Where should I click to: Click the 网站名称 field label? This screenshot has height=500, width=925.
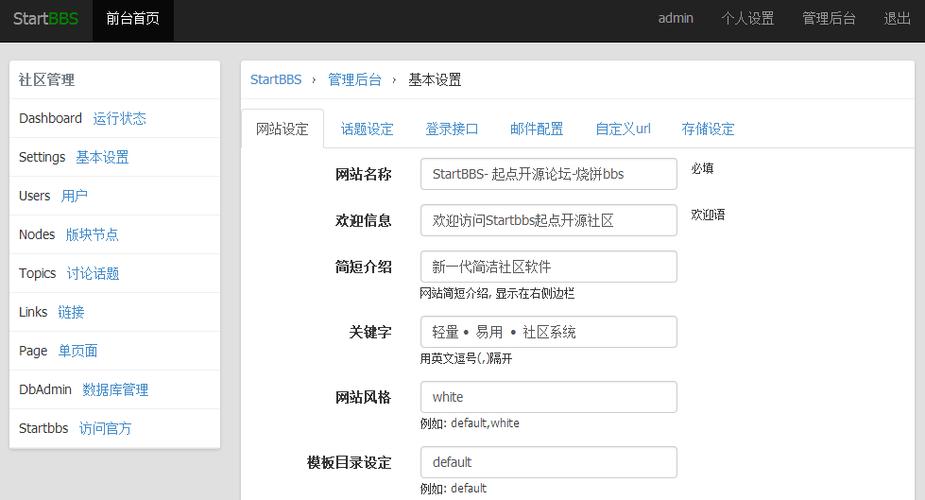tap(363, 174)
